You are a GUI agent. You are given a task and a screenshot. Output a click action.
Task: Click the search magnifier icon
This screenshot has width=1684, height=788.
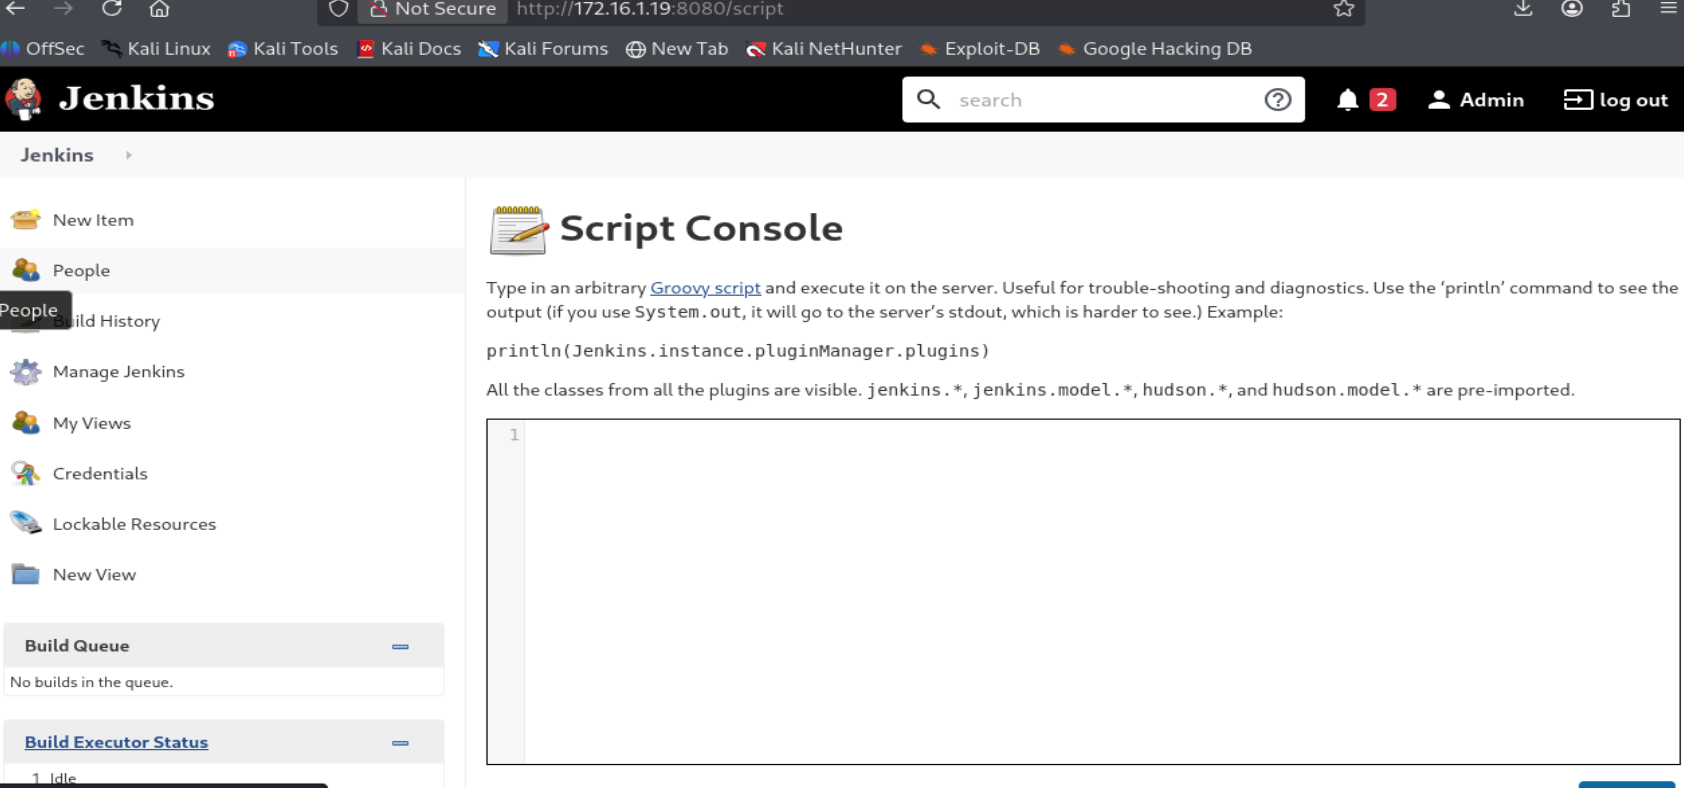point(929,99)
